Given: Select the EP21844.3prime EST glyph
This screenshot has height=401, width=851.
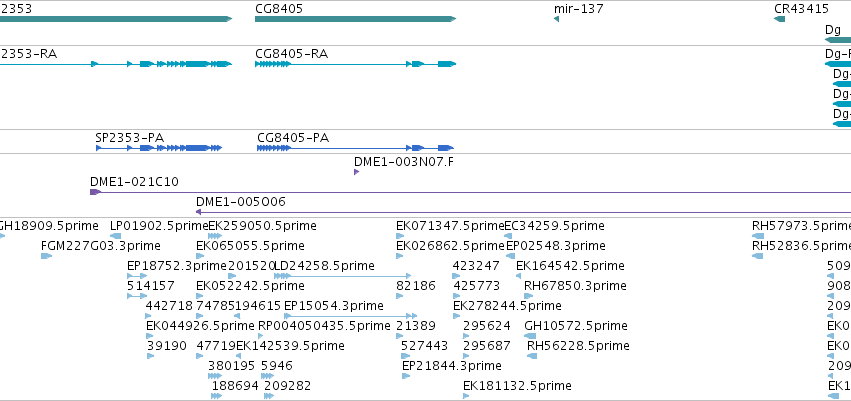Looking at the screenshot, I should 406,376.
